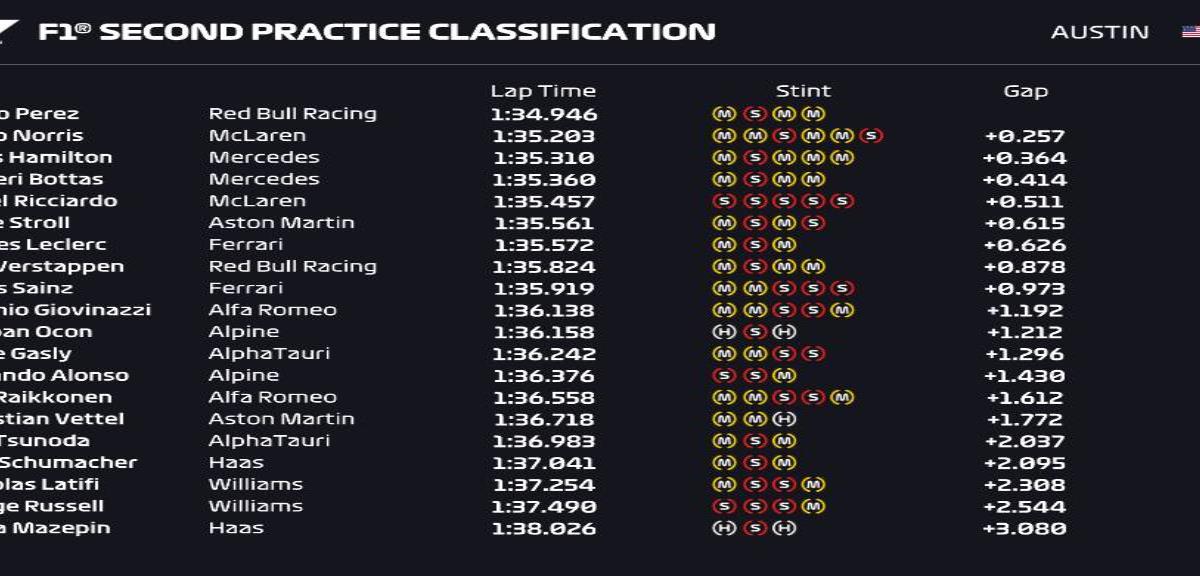This screenshot has width=1200, height=576.
Task: Click the soft tyre icon in Ocon's stint
Action: click(756, 332)
